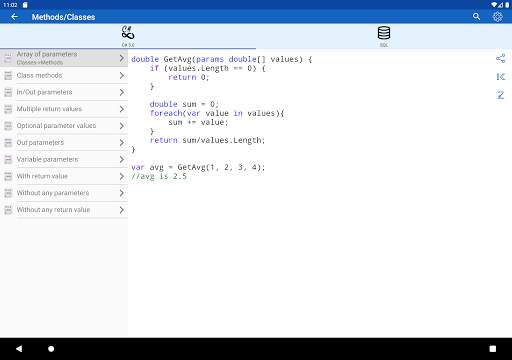This screenshot has width=512, height=360.
Task: Tap list icon beside Variable parameters
Action: [8, 159]
